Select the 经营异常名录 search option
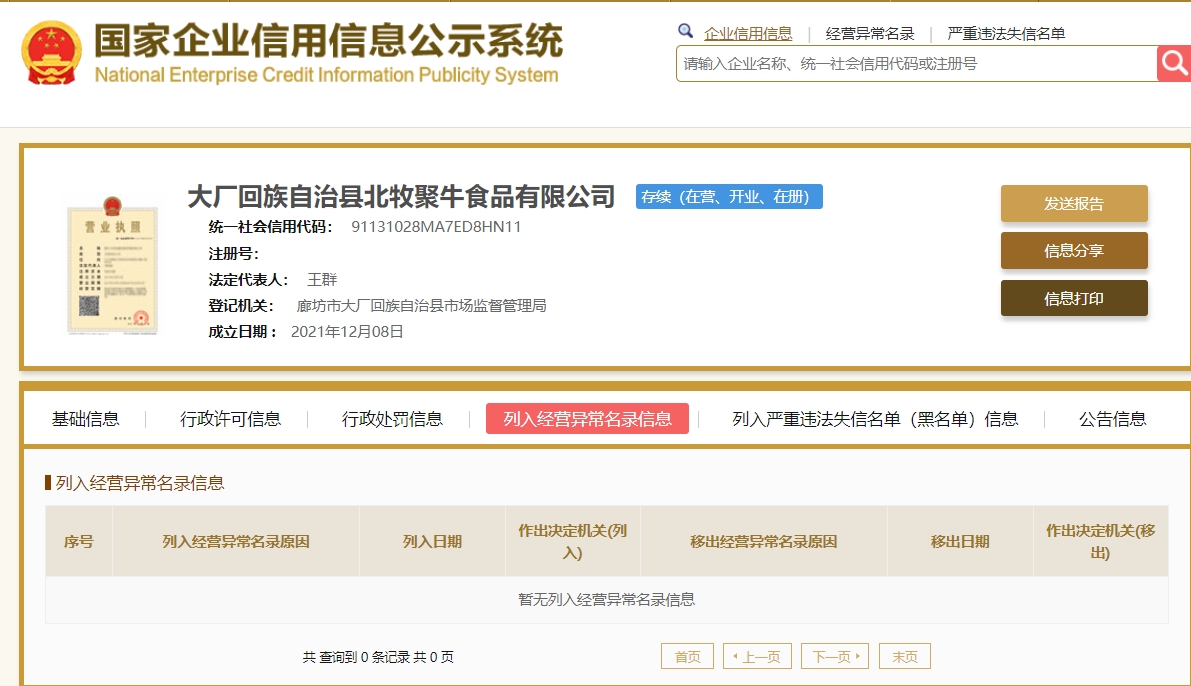Screen dimensions: 1191x686 [870, 33]
